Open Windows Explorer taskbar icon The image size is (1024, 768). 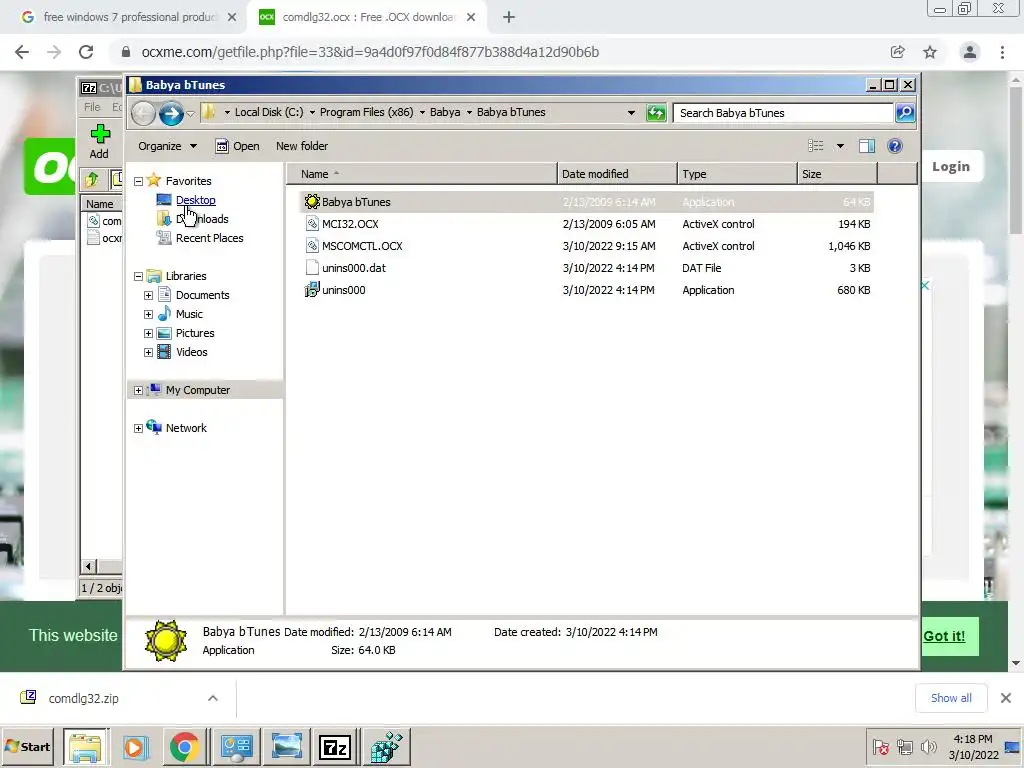pyautogui.click(x=86, y=747)
